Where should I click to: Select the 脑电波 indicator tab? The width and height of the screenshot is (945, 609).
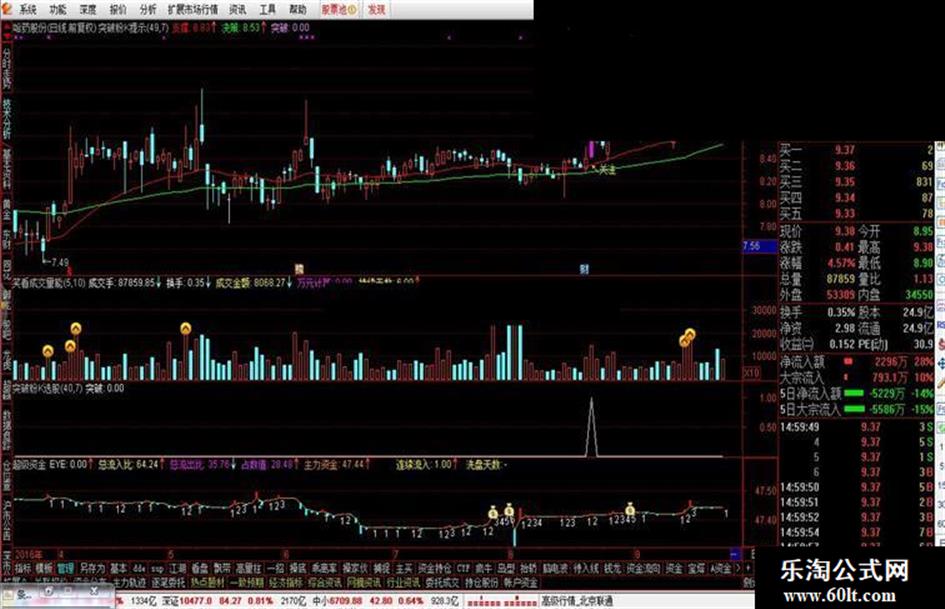coord(555,569)
